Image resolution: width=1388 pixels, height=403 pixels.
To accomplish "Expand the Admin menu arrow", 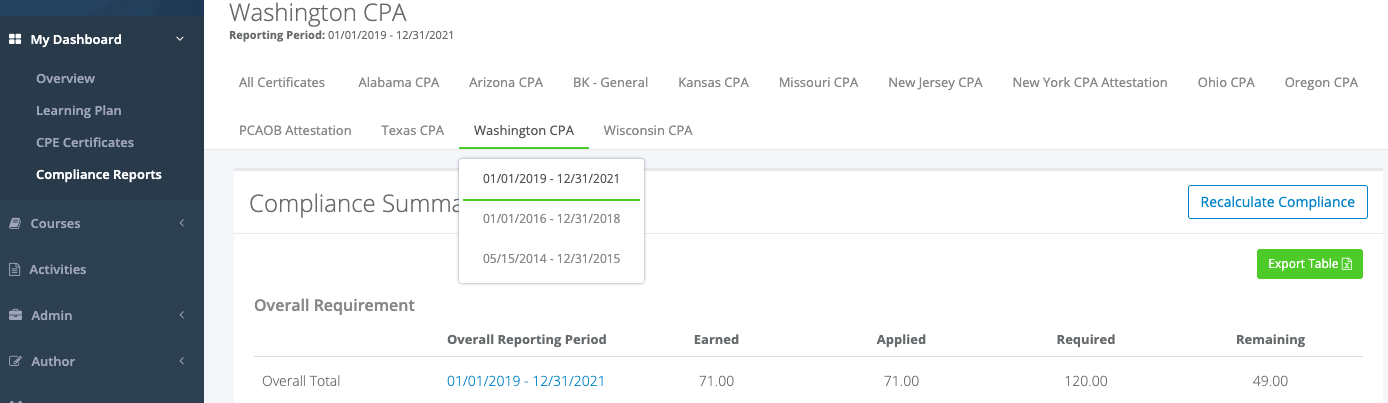I will coord(181,316).
